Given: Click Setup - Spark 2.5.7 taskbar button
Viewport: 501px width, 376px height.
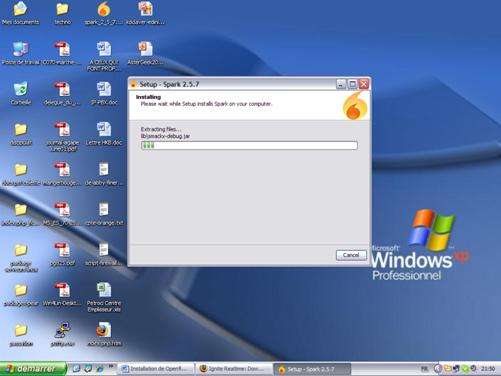Looking at the screenshot, I should [x=312, y=369].
